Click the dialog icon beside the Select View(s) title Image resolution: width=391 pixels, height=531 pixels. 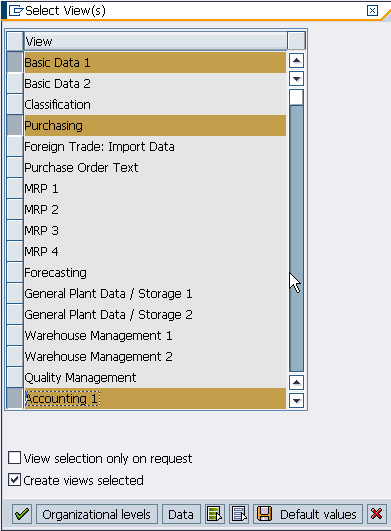[x=15, y=10]
